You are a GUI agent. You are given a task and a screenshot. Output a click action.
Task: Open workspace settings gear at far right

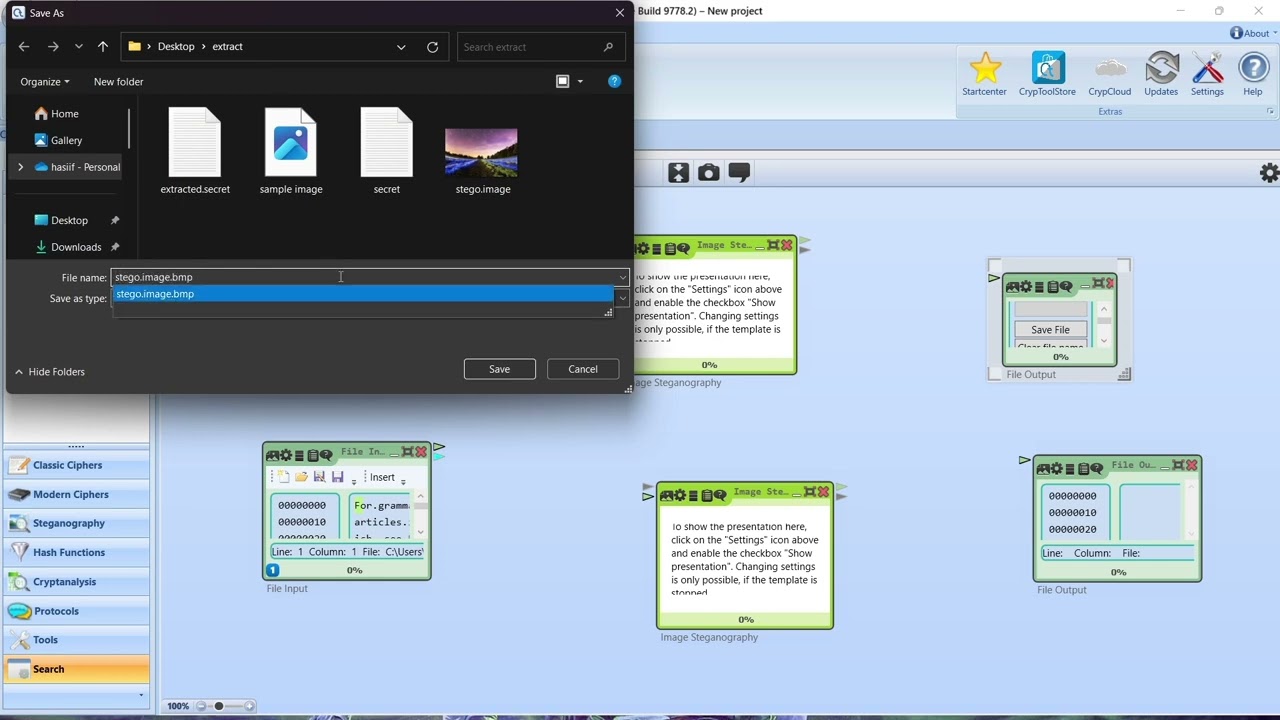(x=1269, y=173)
